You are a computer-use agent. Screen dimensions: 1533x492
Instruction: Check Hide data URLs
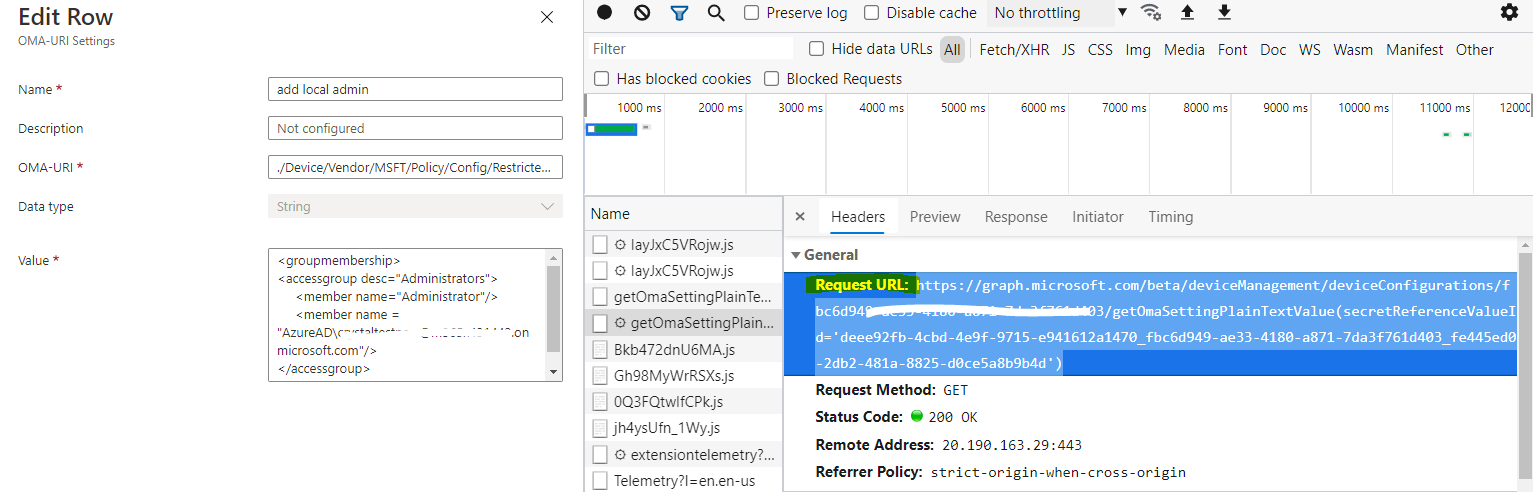[816, 48]
